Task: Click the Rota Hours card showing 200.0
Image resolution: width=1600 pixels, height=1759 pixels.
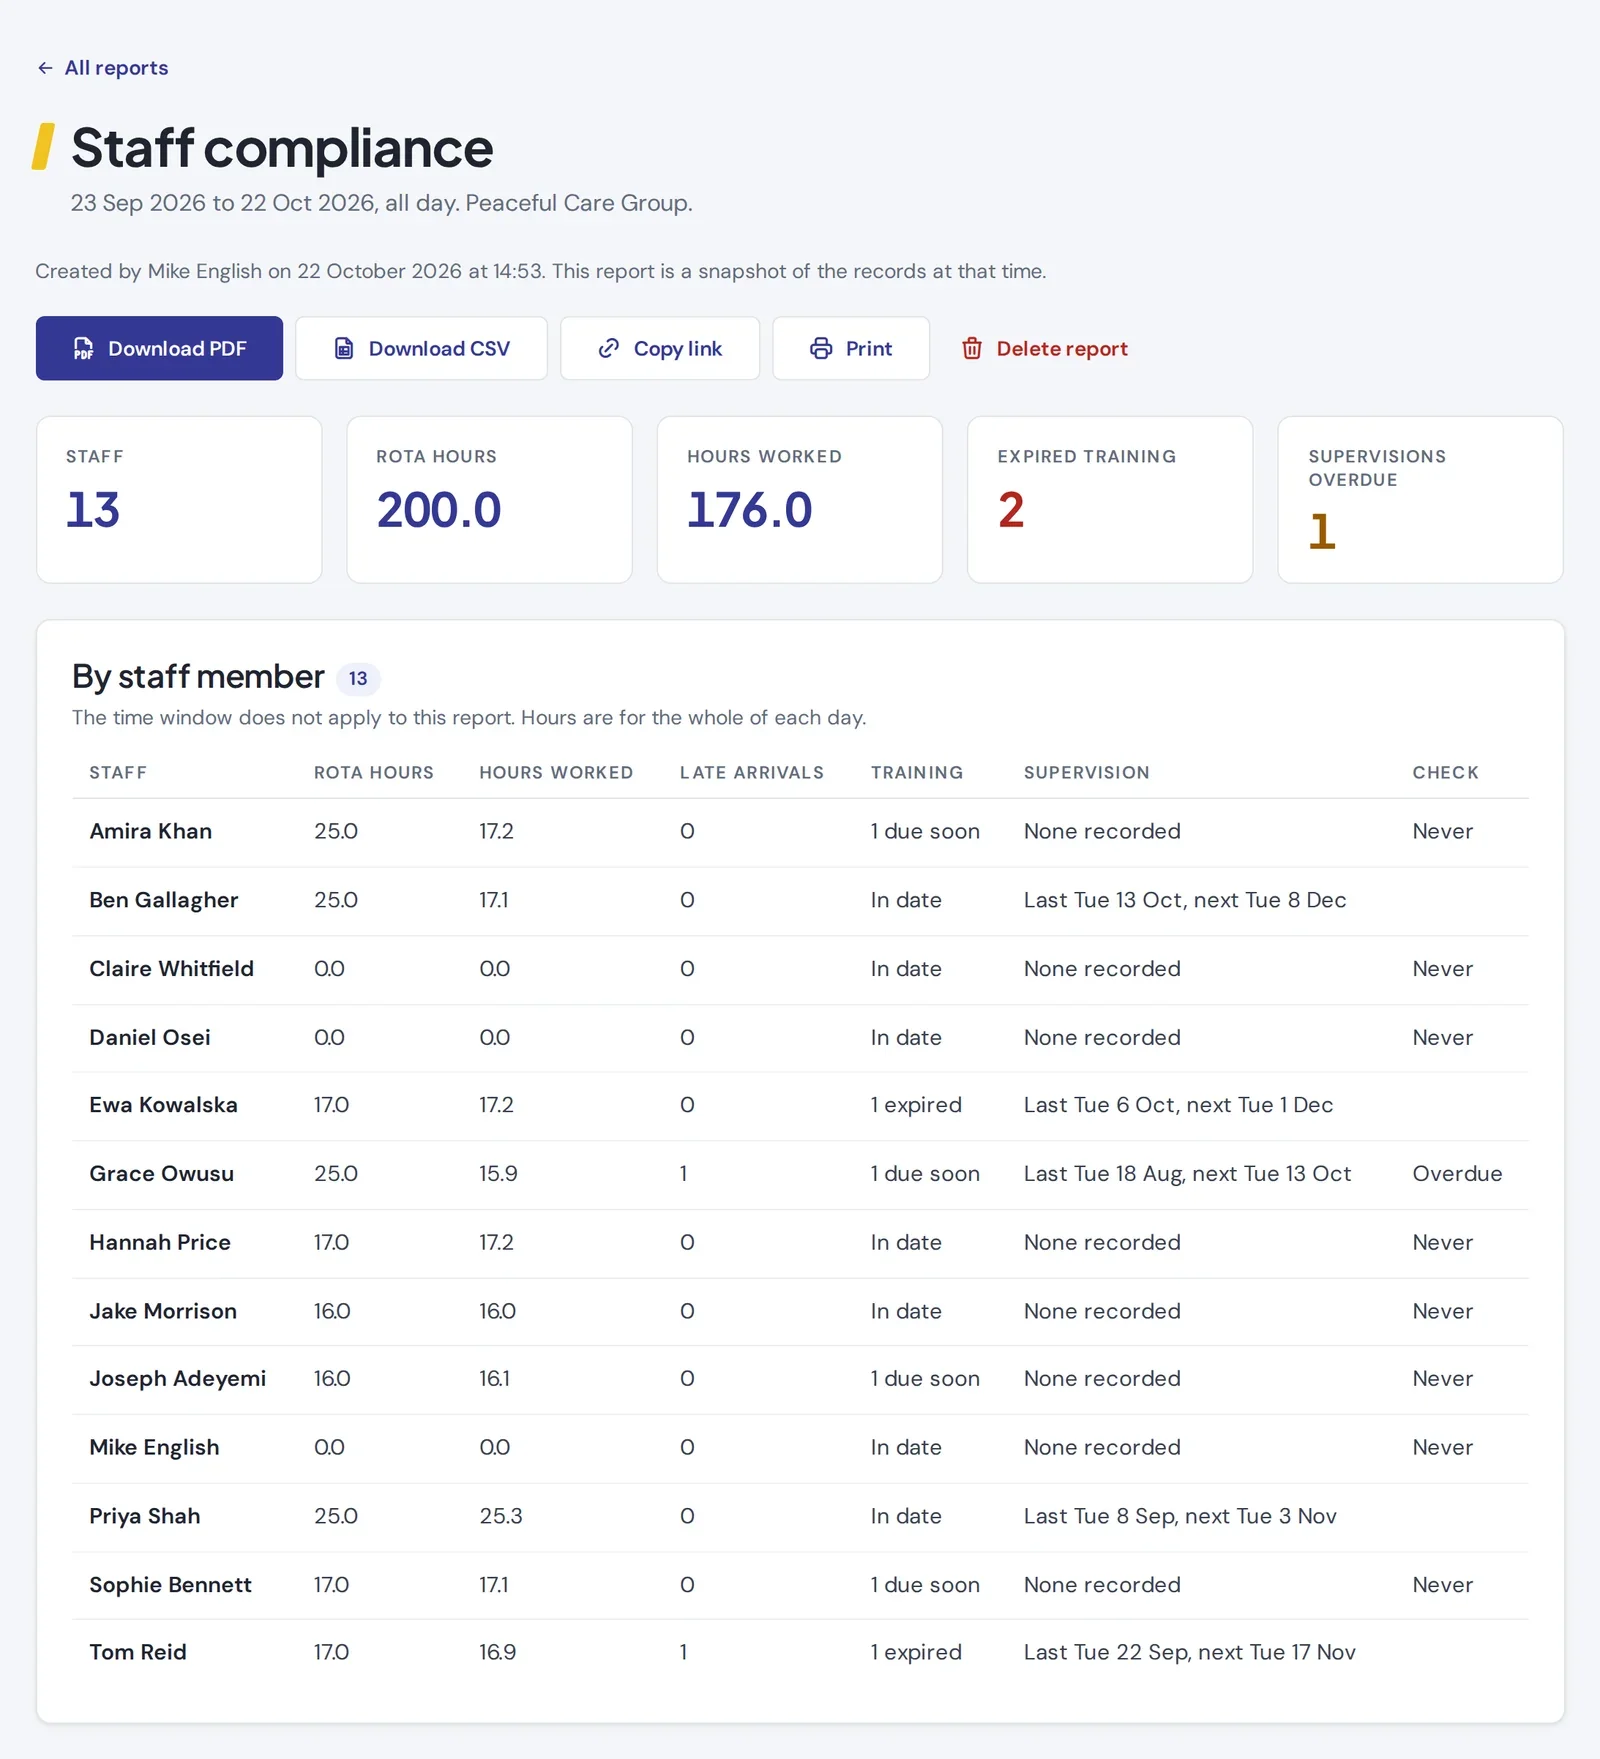Action: 489,499
